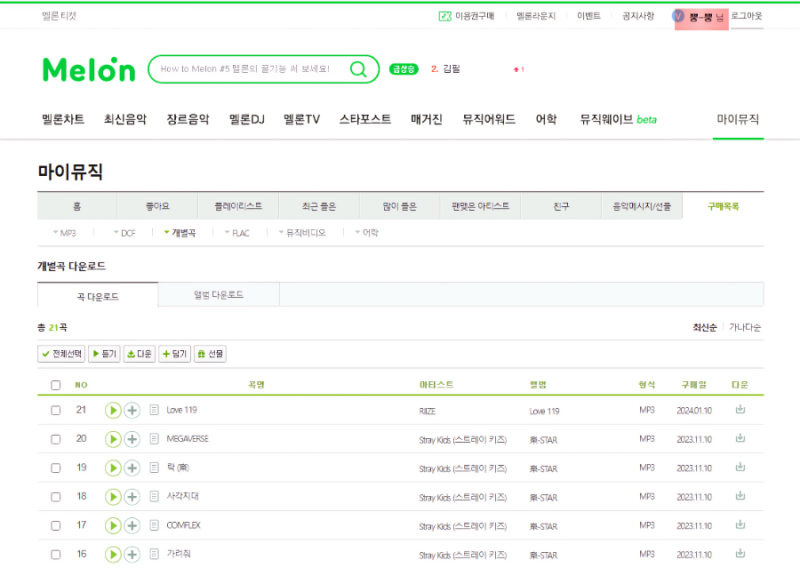Screen dimensions: 800x568
Task: Open the 플레이리스트 tab in 마이뮤직
Action: 238,206
